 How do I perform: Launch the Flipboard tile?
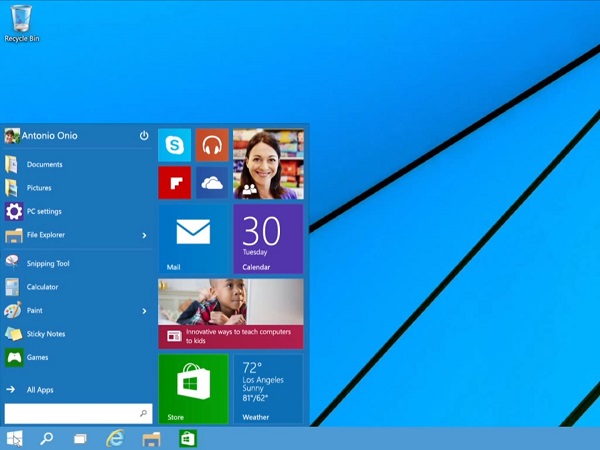(x=174, y=183)
